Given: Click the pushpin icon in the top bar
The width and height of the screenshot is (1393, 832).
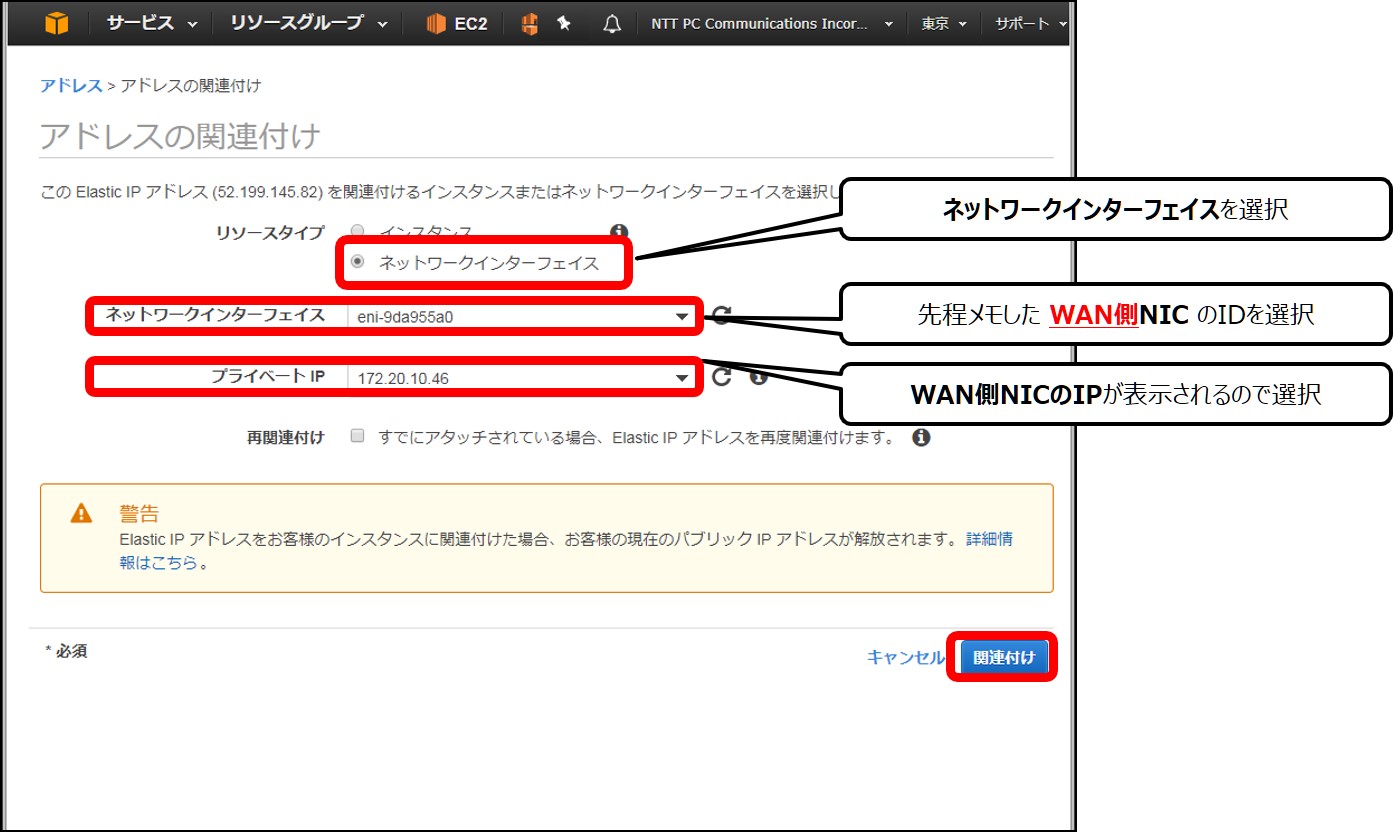Looking at the screenshot, I should click(x=564, y=23).
